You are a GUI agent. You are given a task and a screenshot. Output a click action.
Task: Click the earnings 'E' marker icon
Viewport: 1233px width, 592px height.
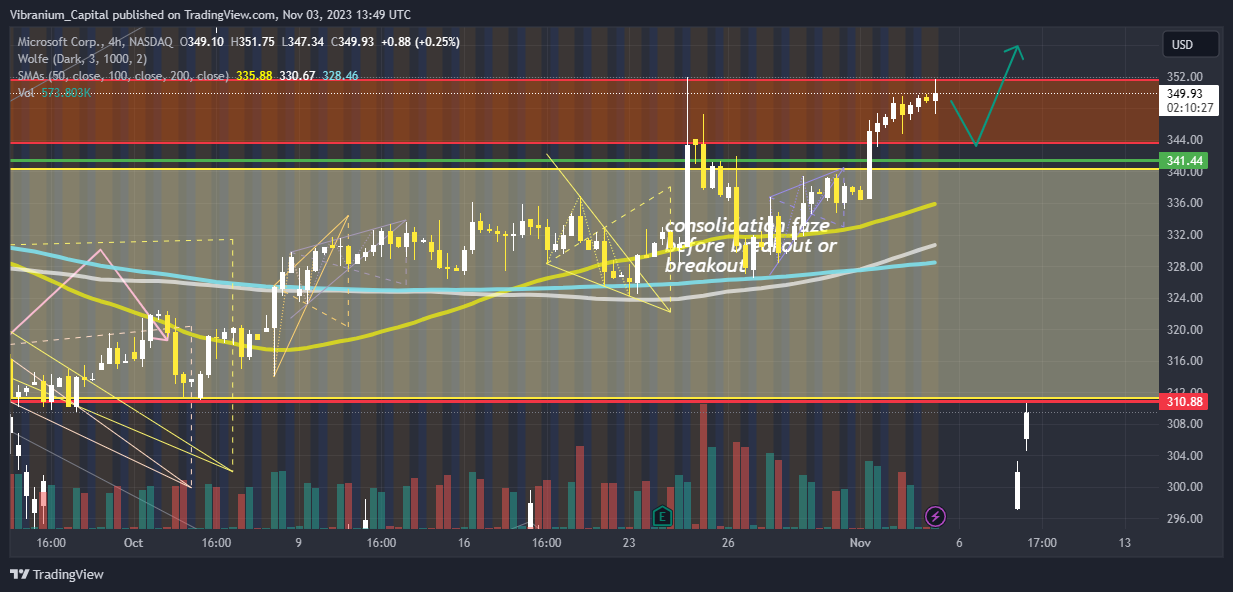tap(662, 516)
